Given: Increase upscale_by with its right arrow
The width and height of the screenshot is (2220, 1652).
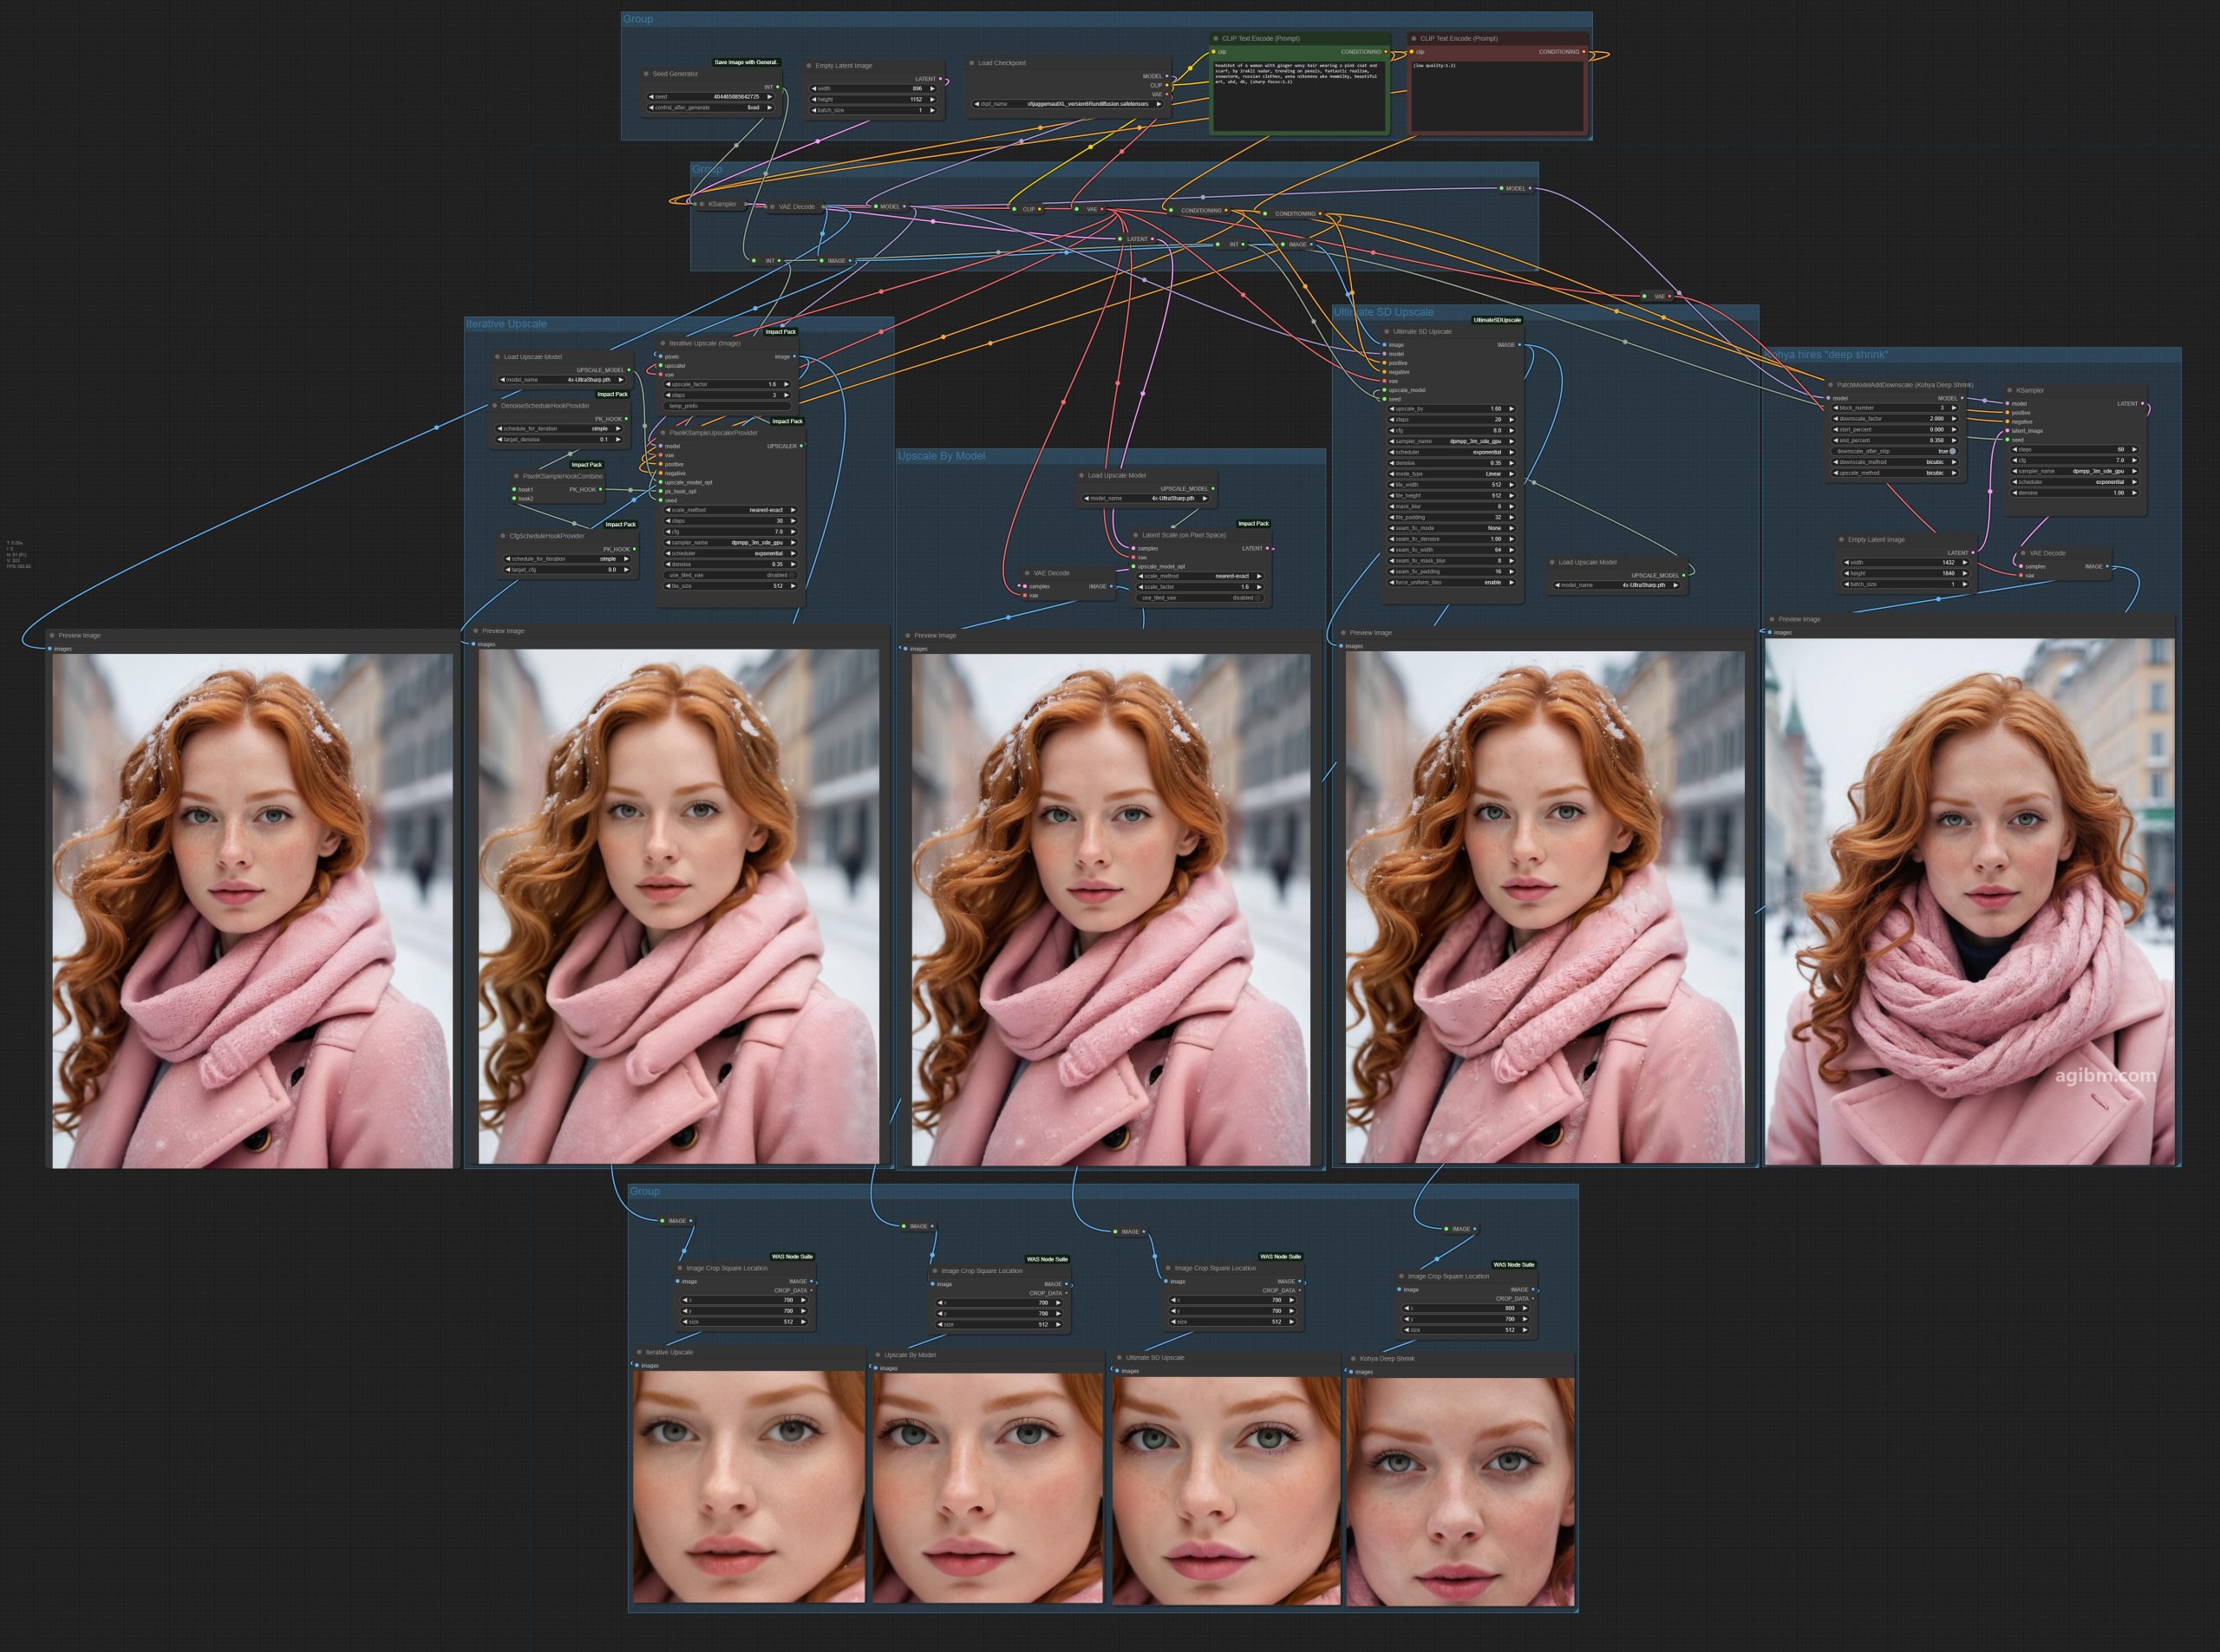Looking at the screenshot, I should coord(1511,409).
